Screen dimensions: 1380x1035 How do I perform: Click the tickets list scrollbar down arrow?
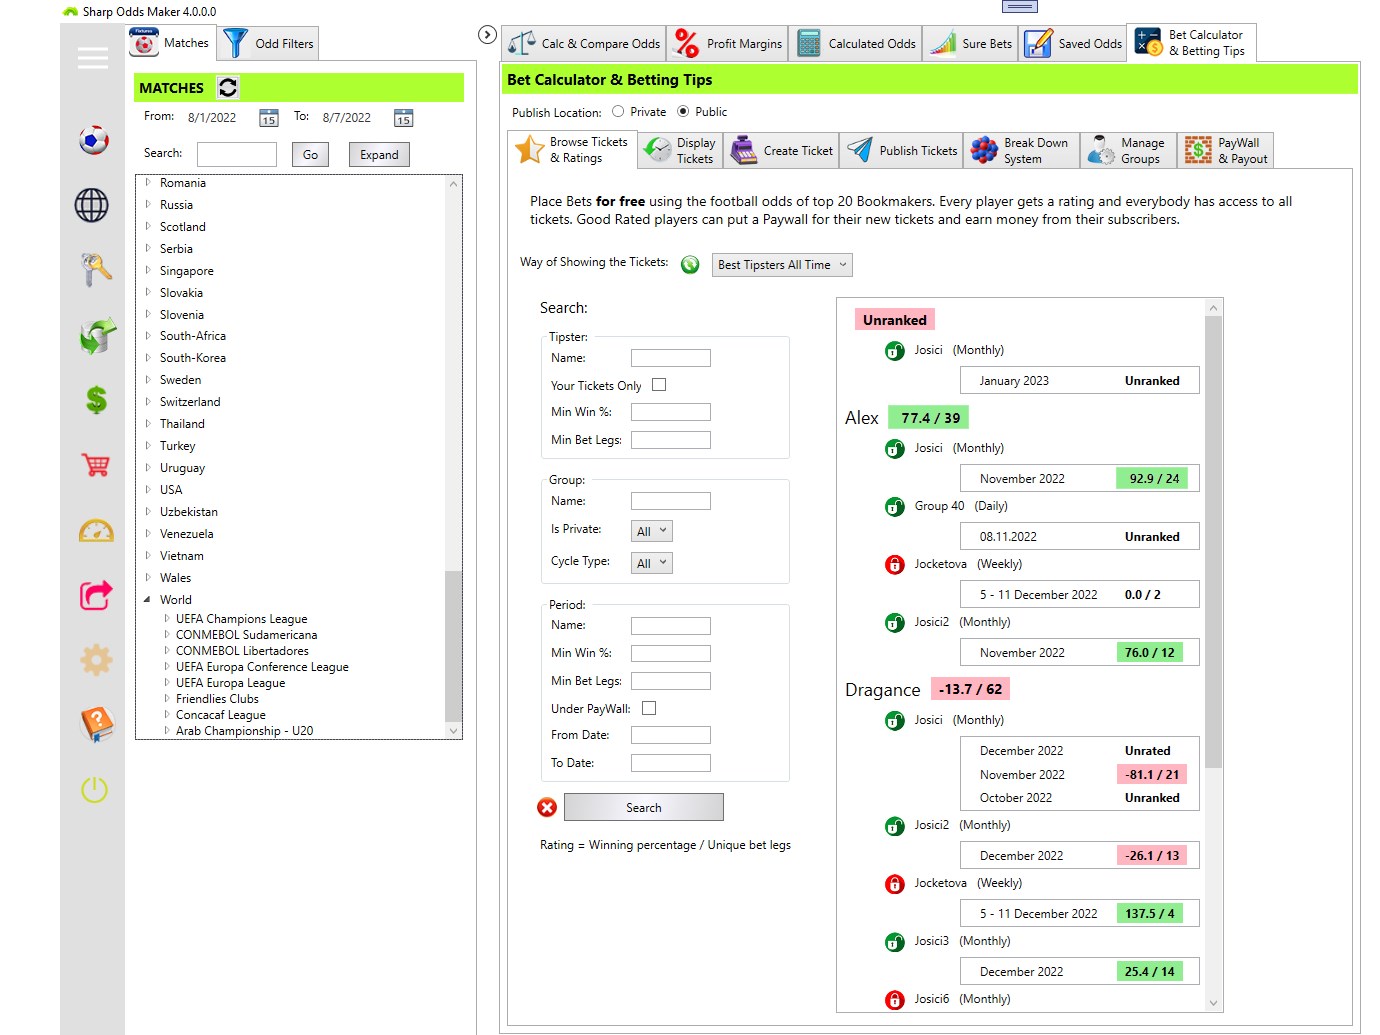point(1214,1003)
